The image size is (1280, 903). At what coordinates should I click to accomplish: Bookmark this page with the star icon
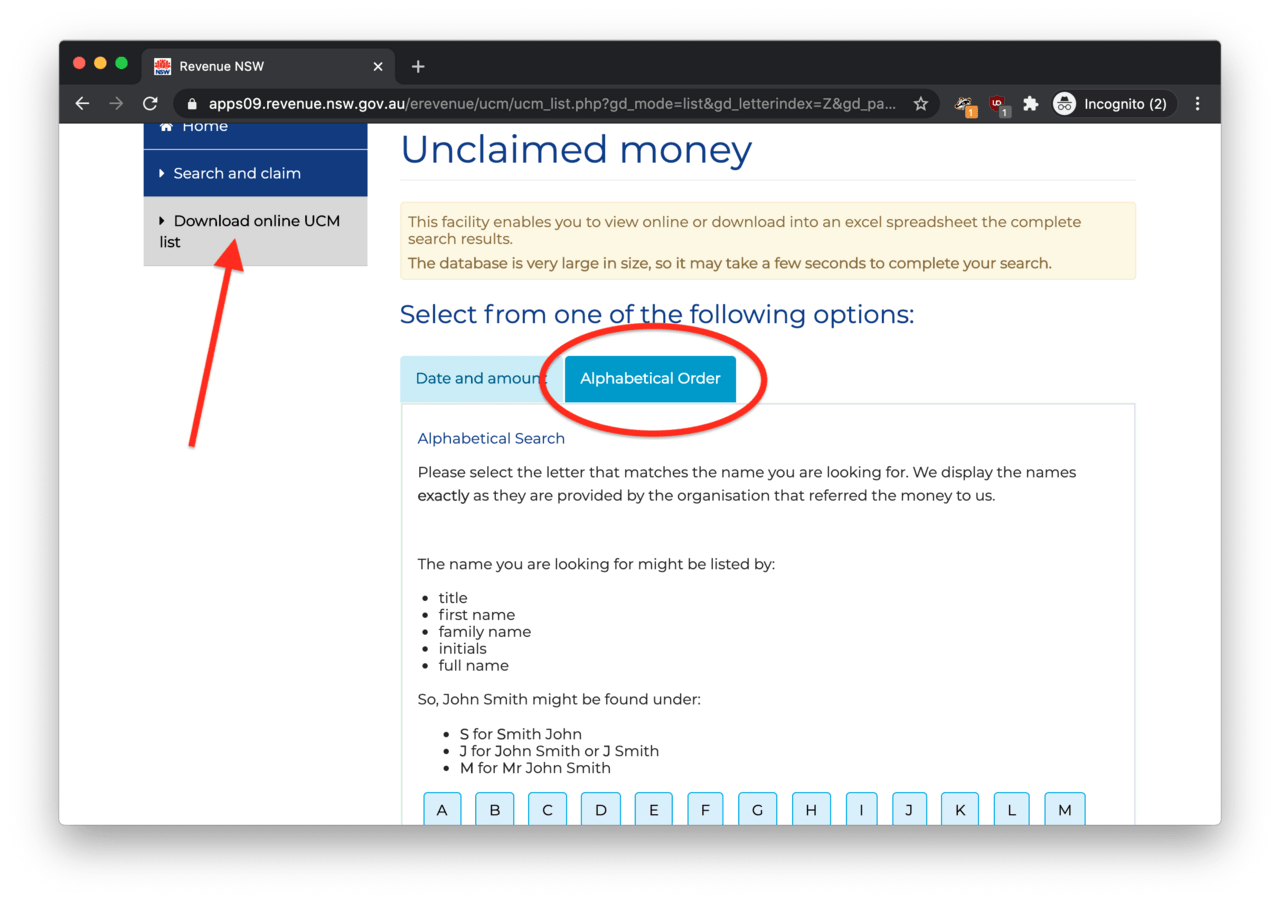(921, 104)
